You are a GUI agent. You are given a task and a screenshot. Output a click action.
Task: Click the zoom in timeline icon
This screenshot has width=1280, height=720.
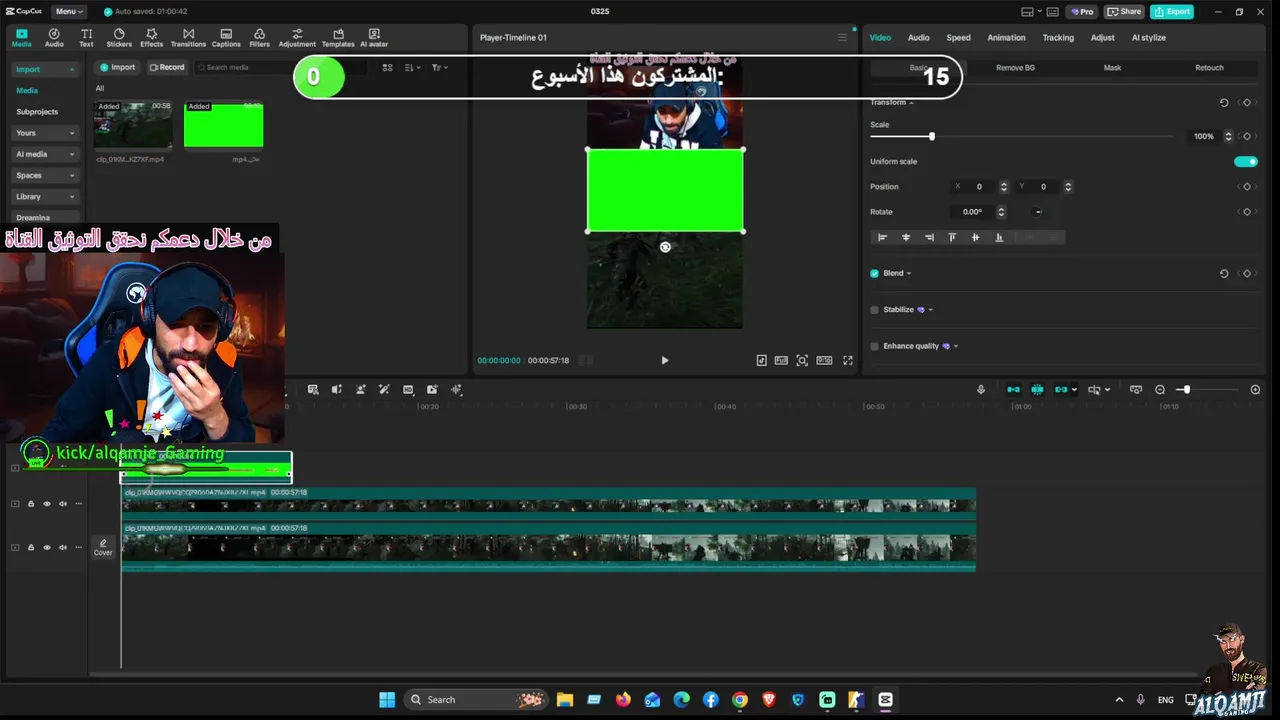[x=1256, y=390]
